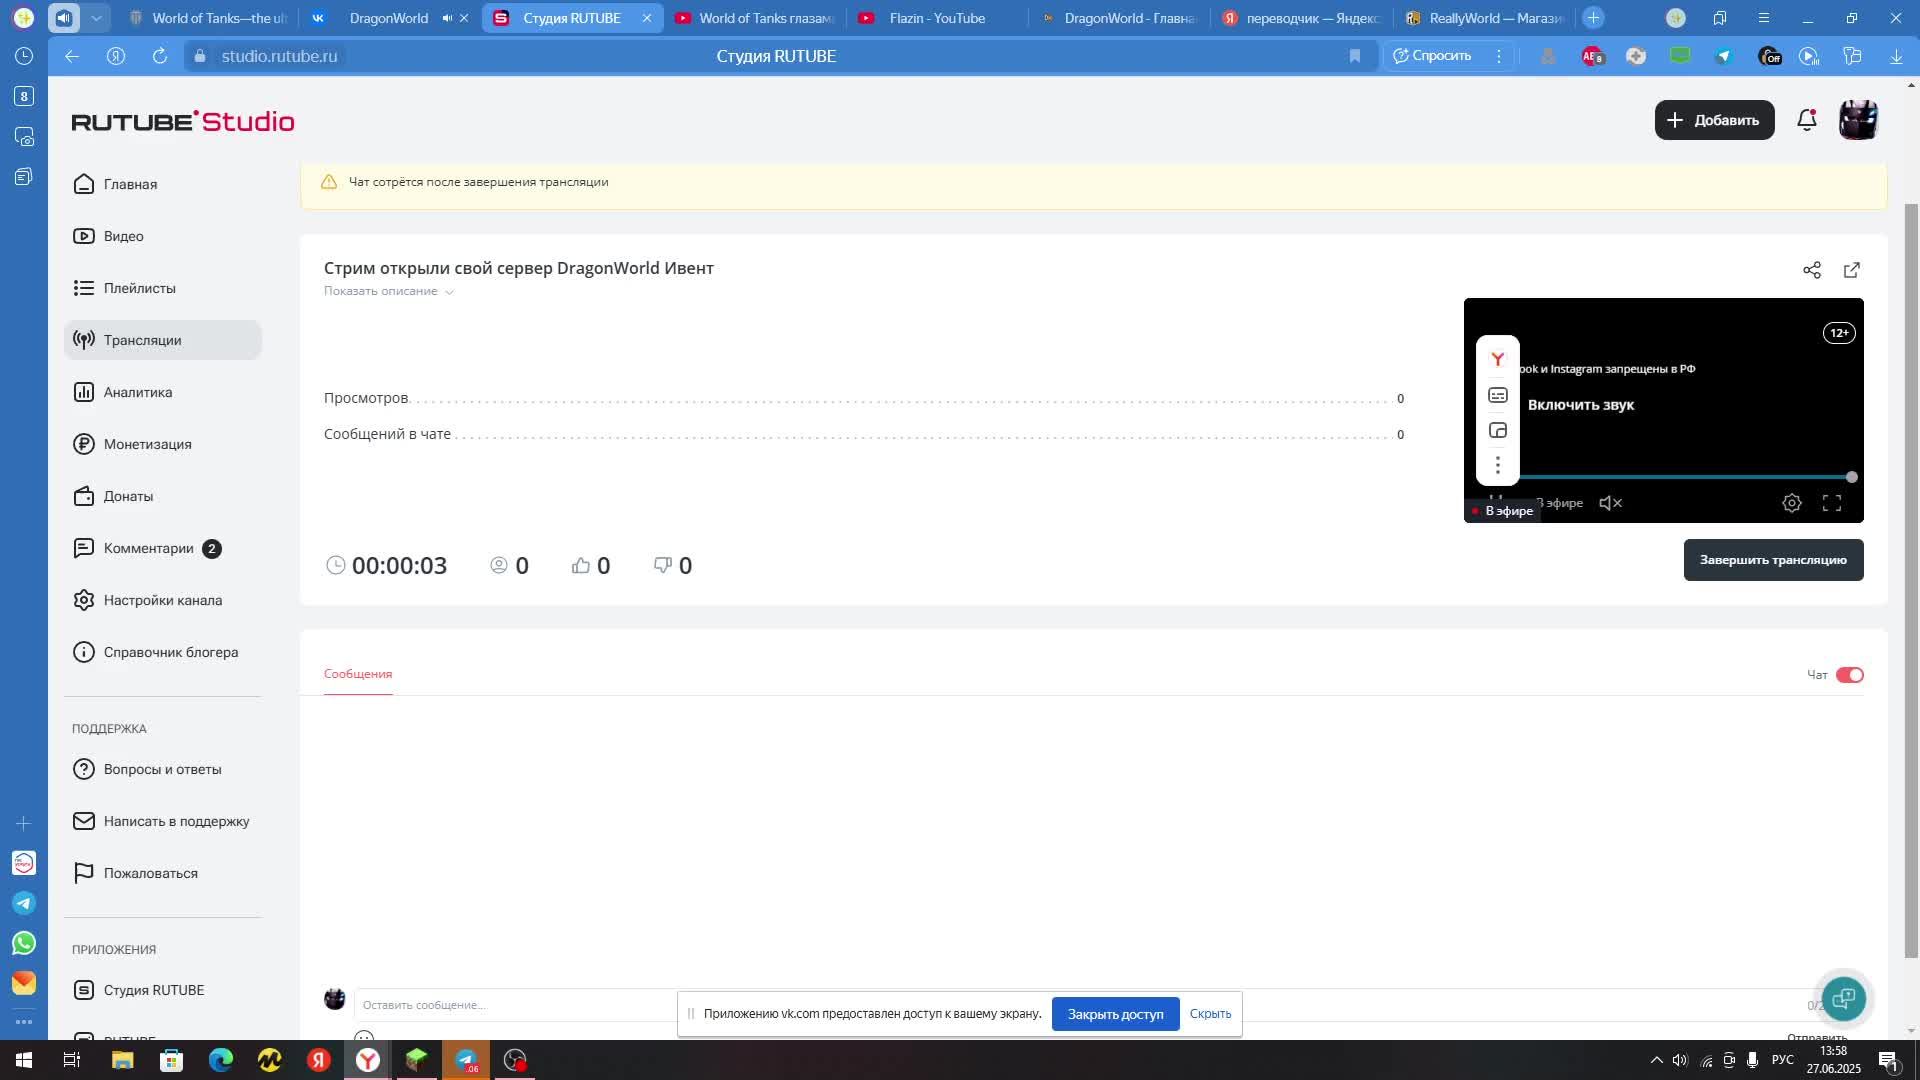Select the Сообщения tab

[x=358, y=674]
